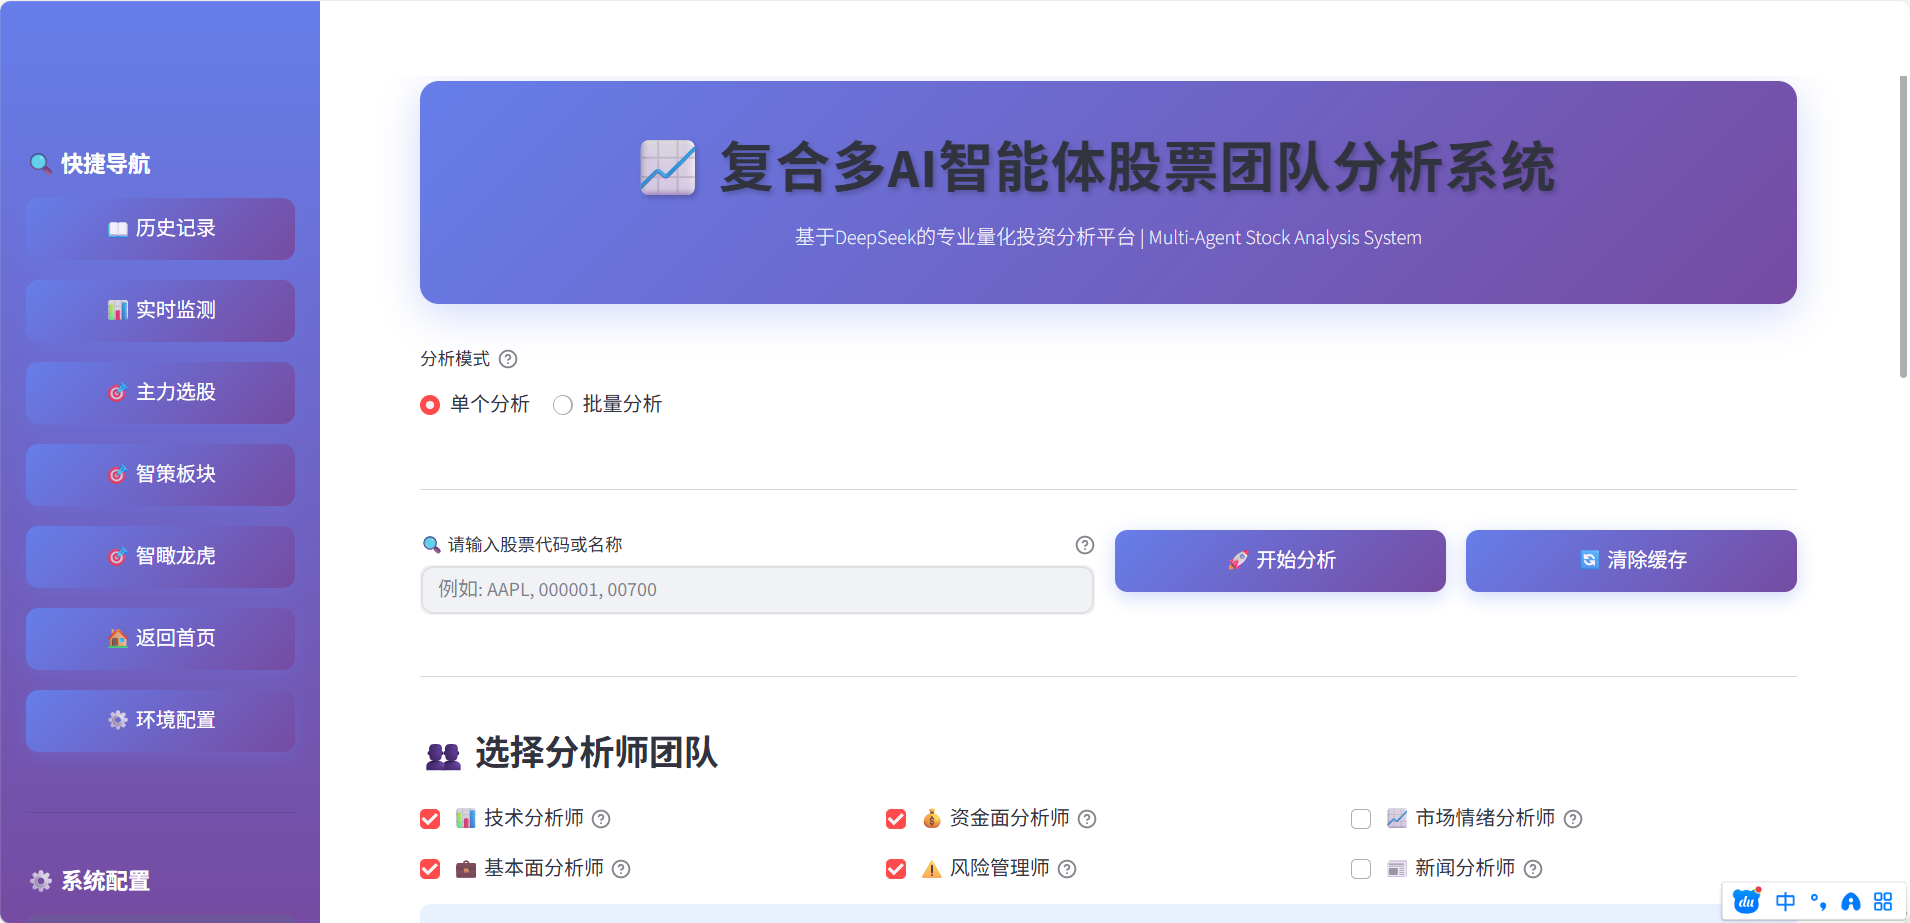Viewport: 1910px width, 923px height.
Task: Click help icon next to 市场情绪分析师
Action: tap(1573, 819)
